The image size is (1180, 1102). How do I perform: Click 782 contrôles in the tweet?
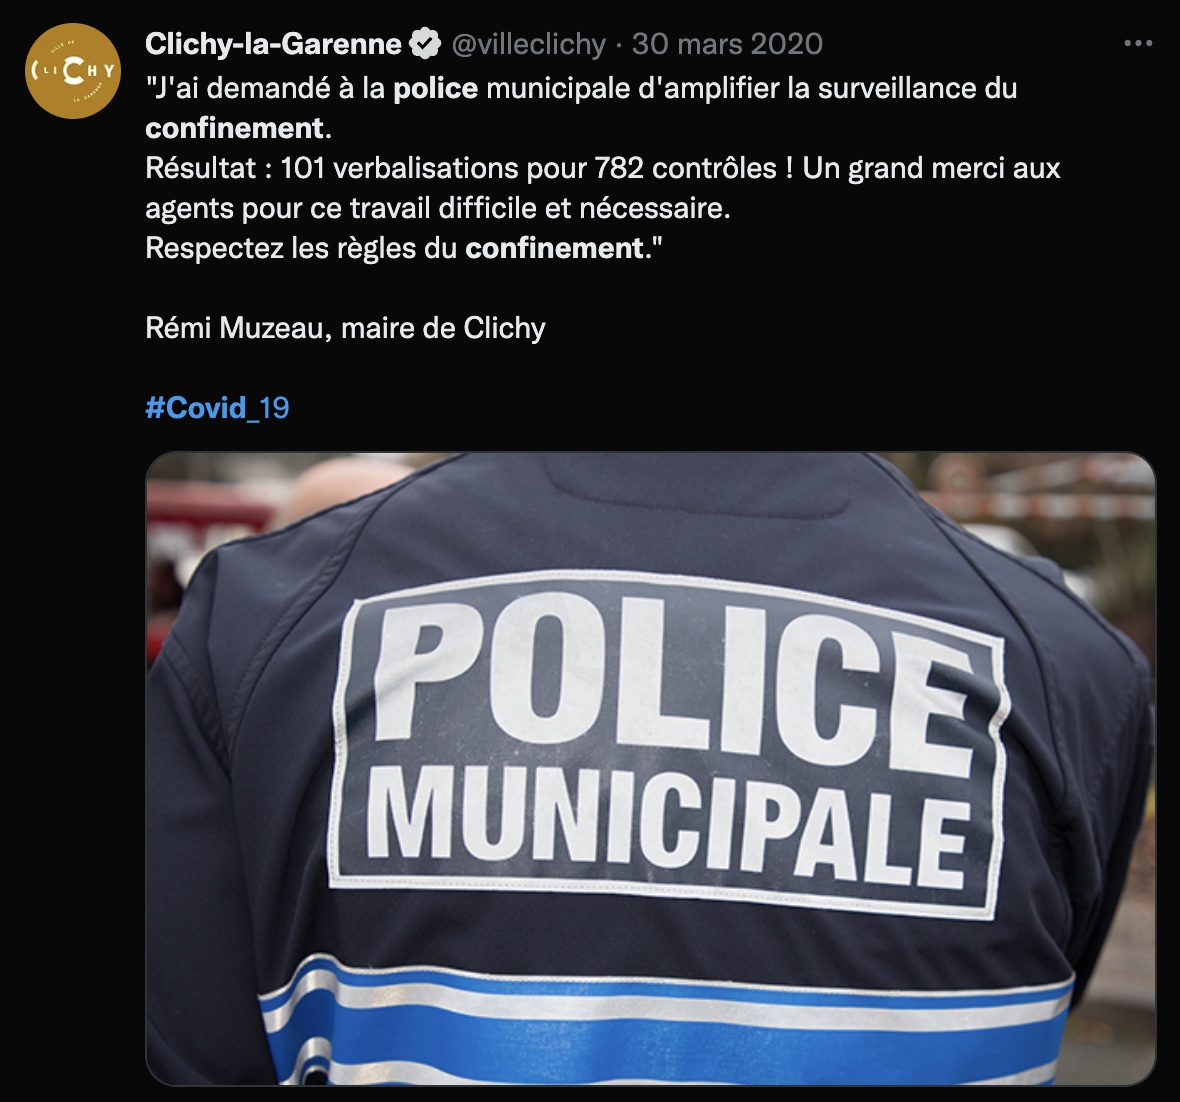[x=685, y=169]
